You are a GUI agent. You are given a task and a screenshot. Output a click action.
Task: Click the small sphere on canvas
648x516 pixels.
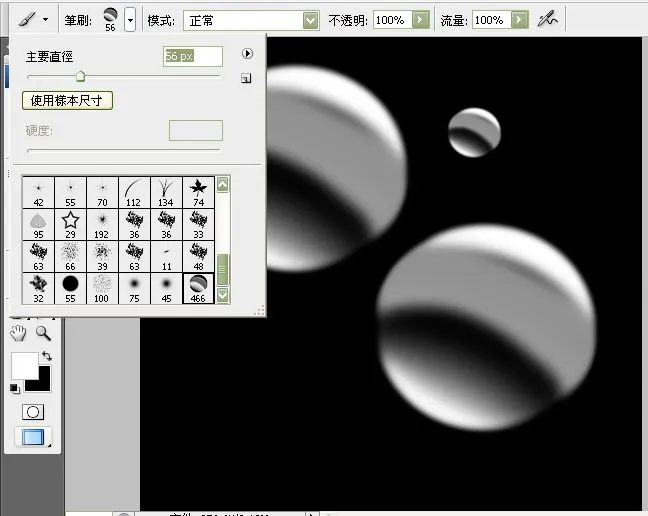tap(474, 132)
